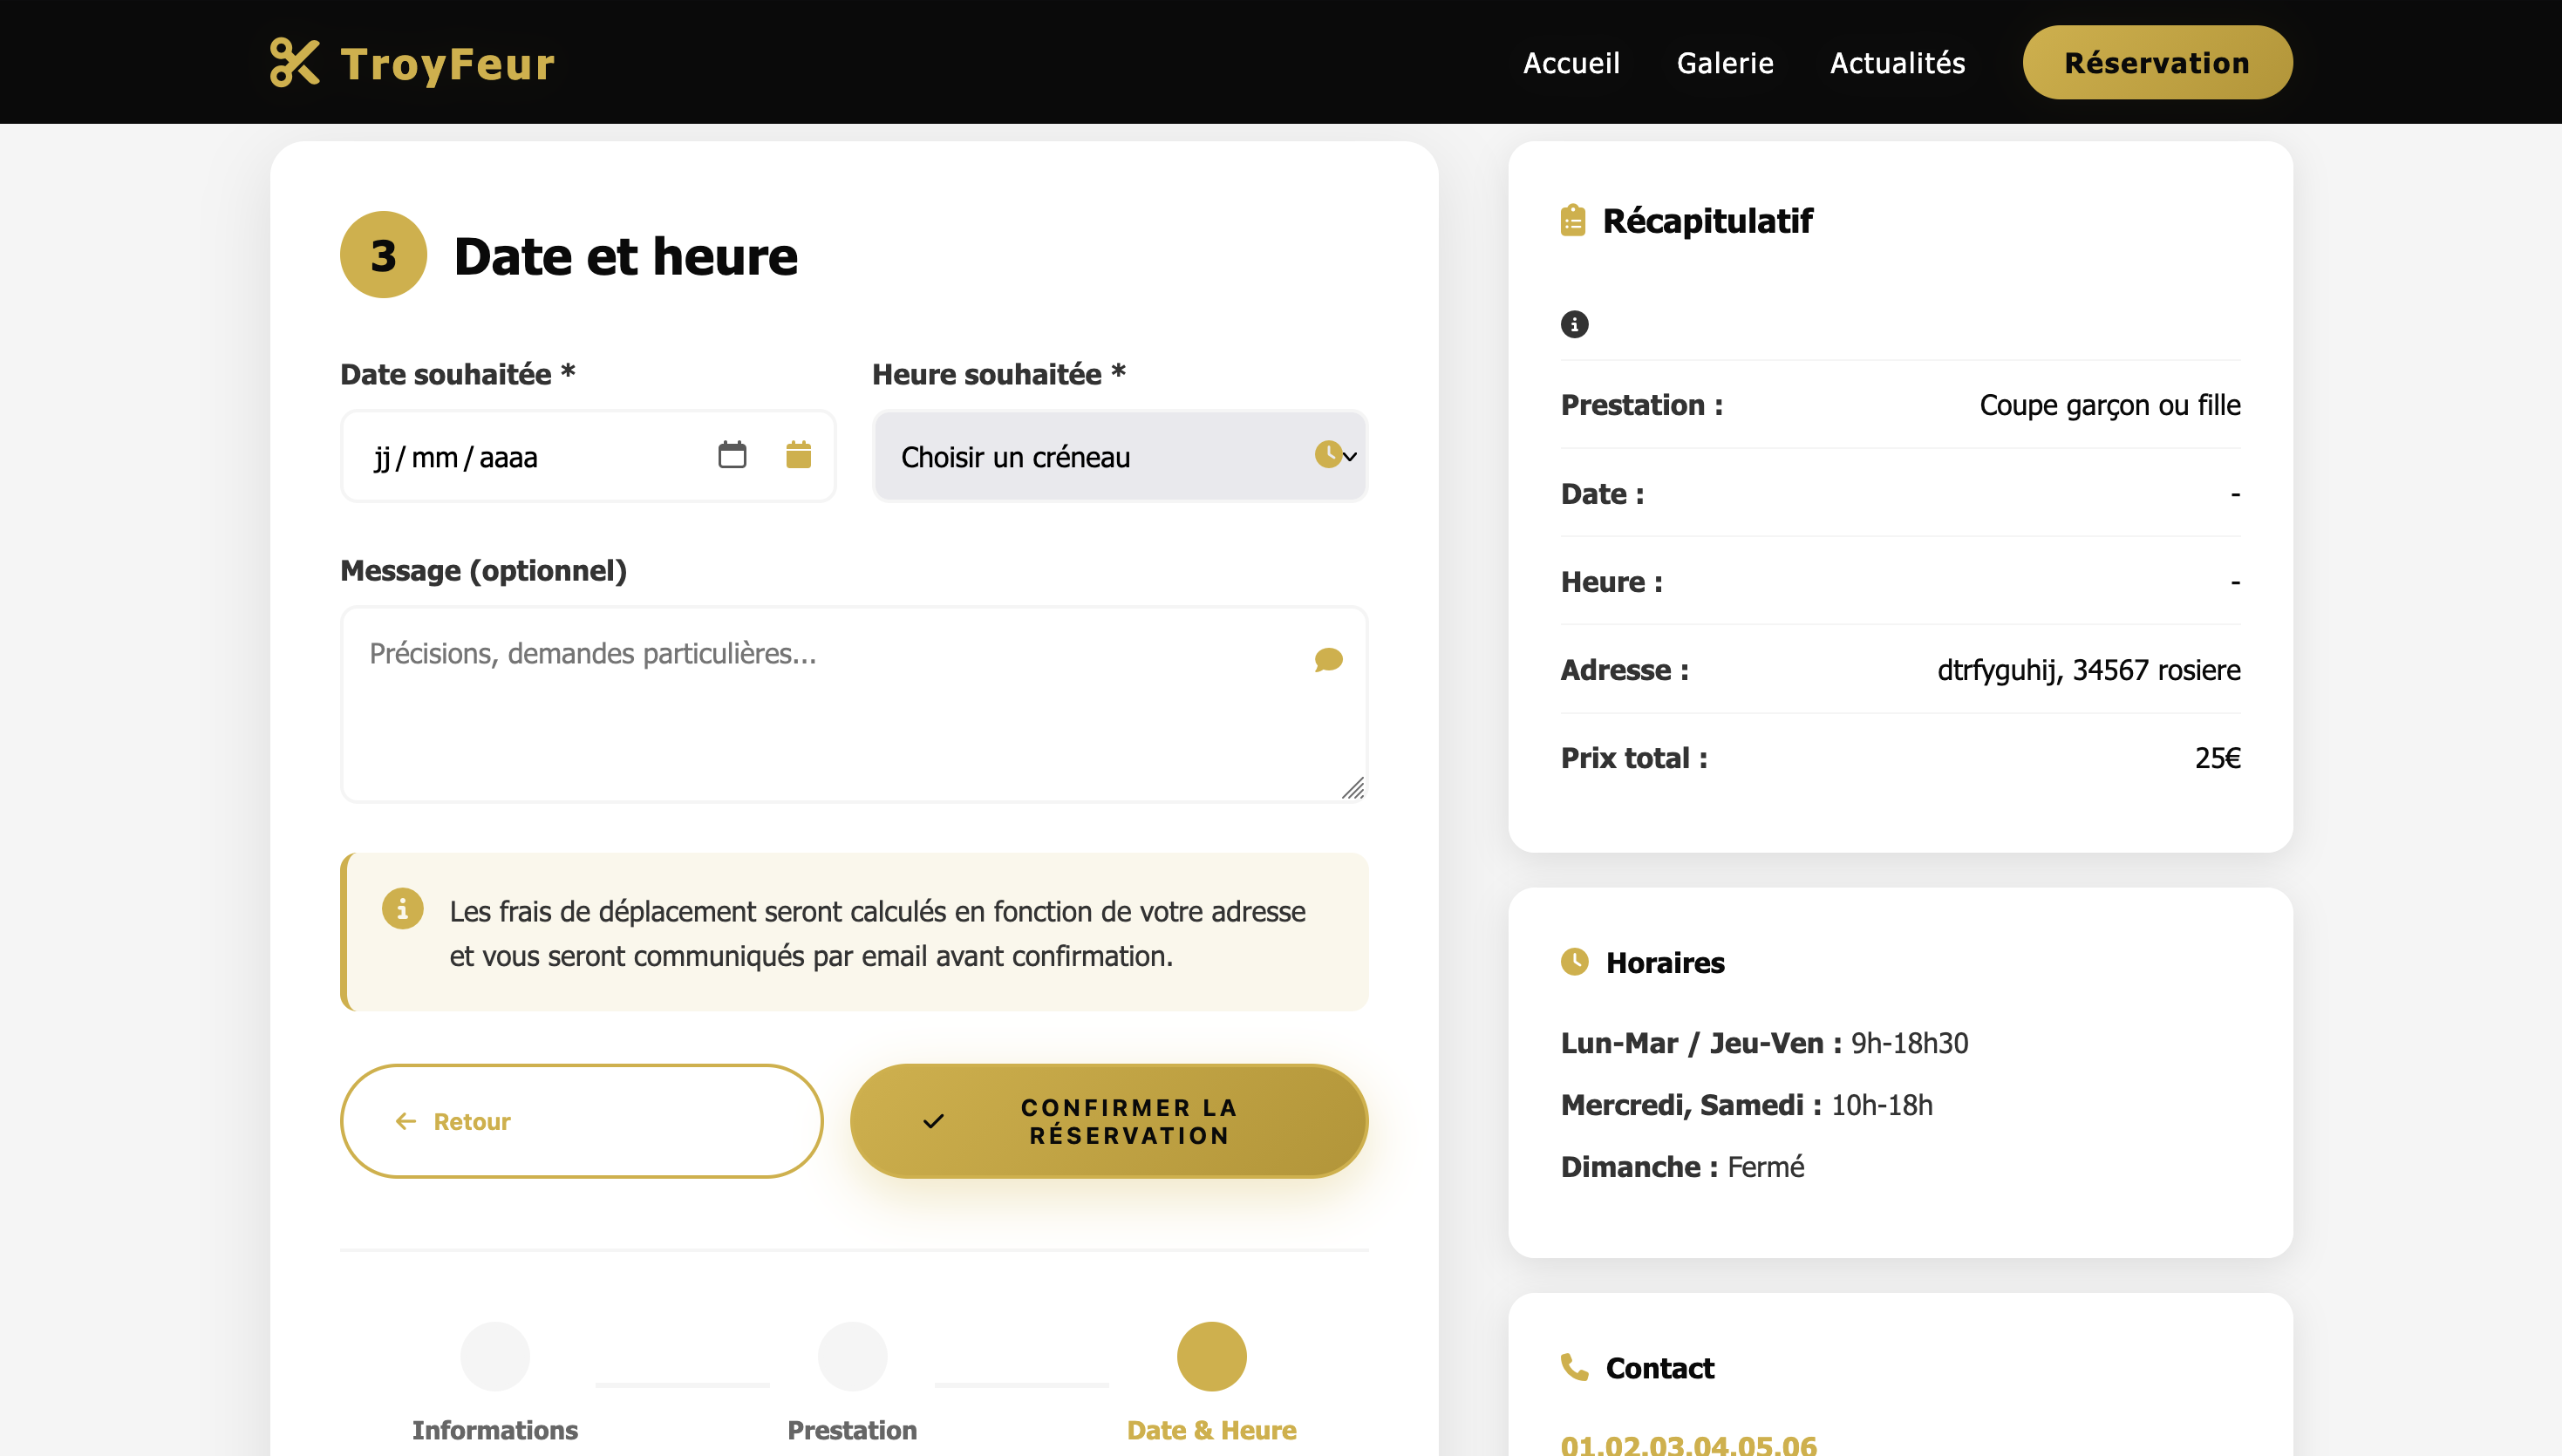Click the clipboard icon beside Récapitulatif
Image resolution: width=2562 pixels, height=1456 pixels.
click(x=1573, y=220)
